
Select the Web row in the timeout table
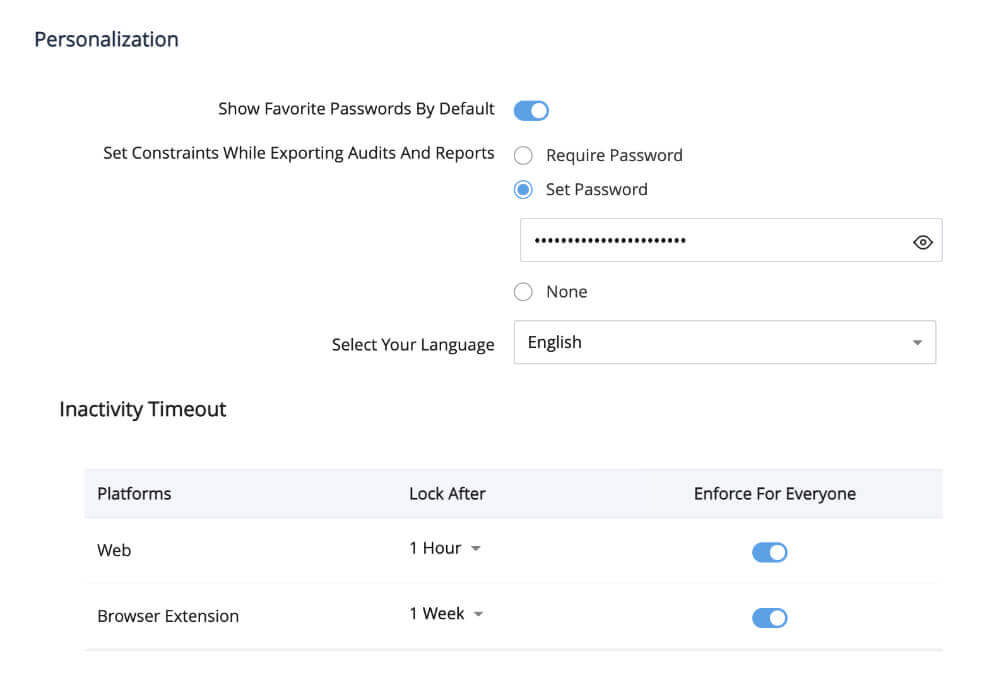pyautogui.click(x=114, y=550)
